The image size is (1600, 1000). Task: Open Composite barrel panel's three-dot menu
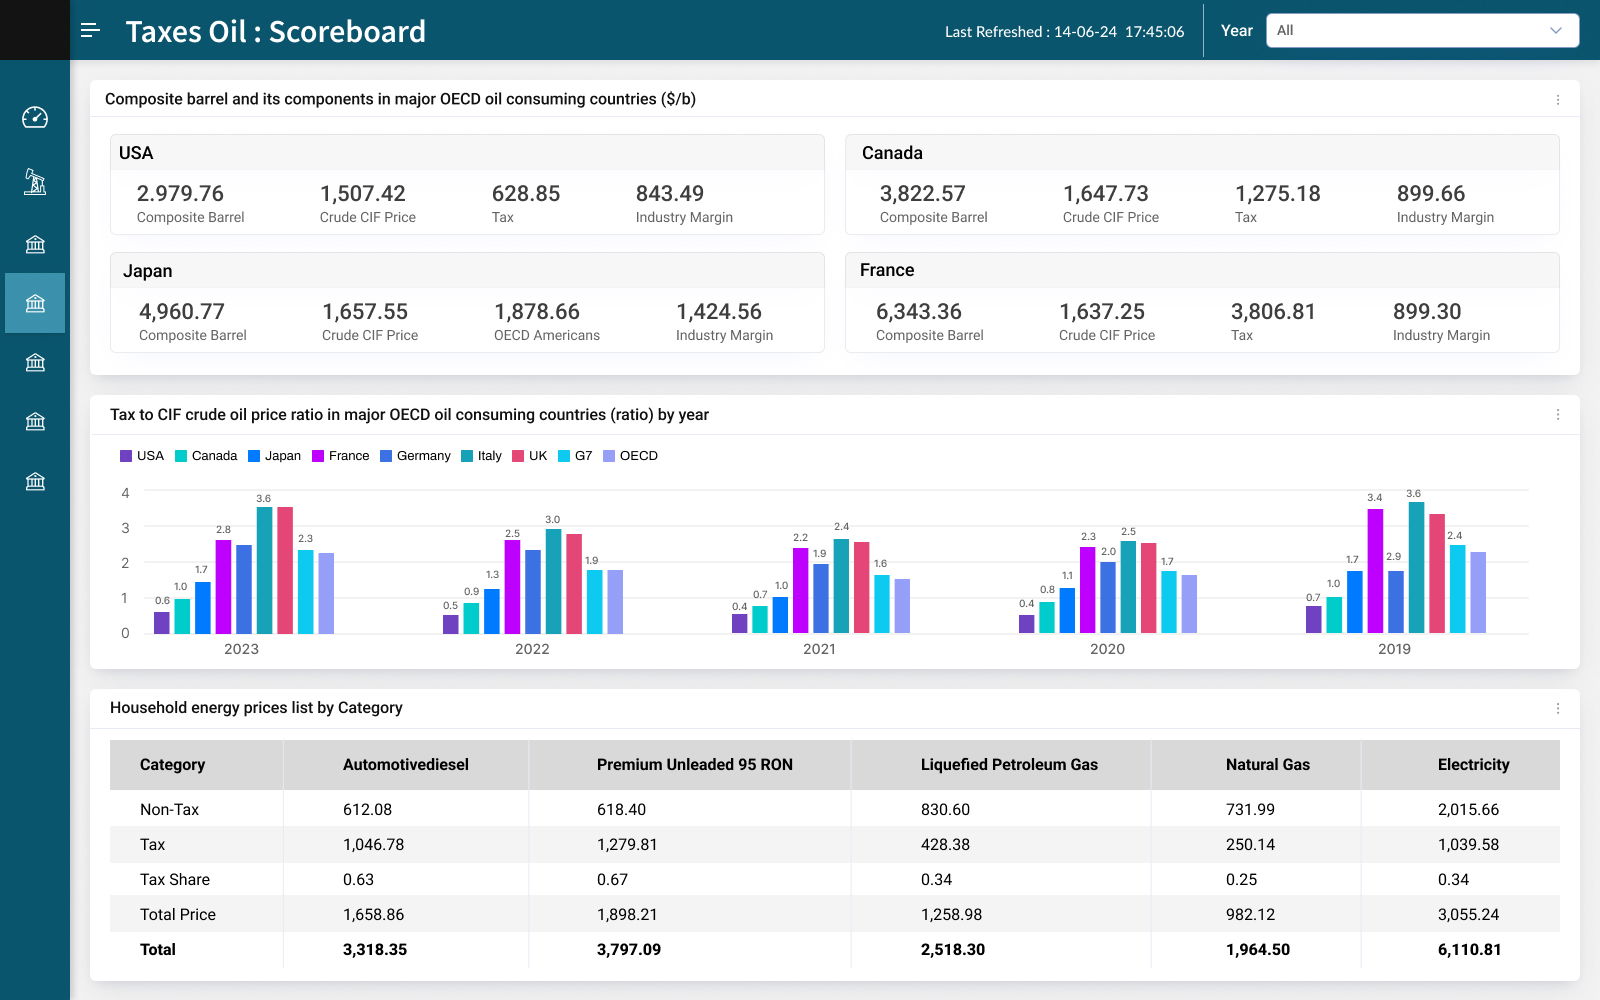click(1557, 100)
